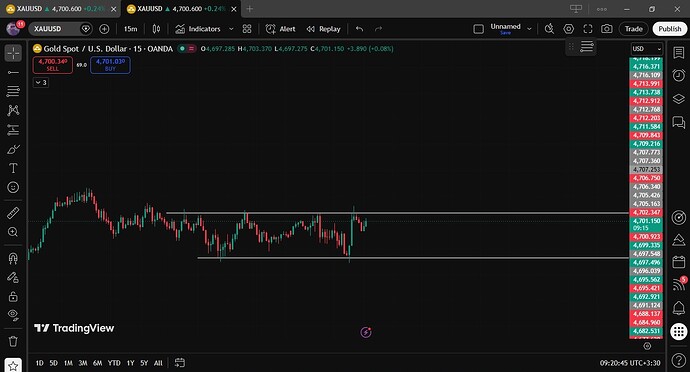Select the YTD date range
The height and width of the screenshot is (372, 690).
click(x=114, y=363)
